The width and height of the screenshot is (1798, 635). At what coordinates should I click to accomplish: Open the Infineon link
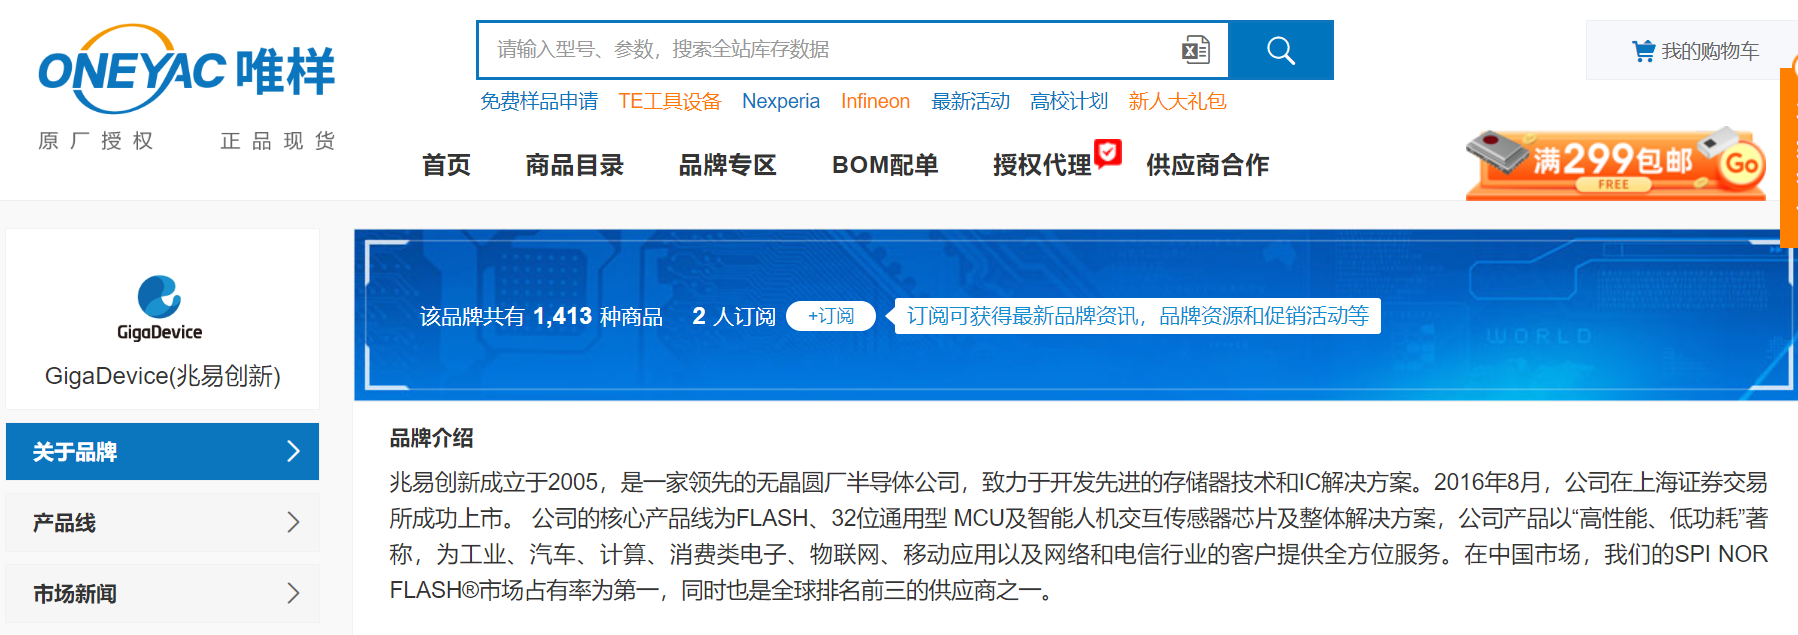[875, 101]
